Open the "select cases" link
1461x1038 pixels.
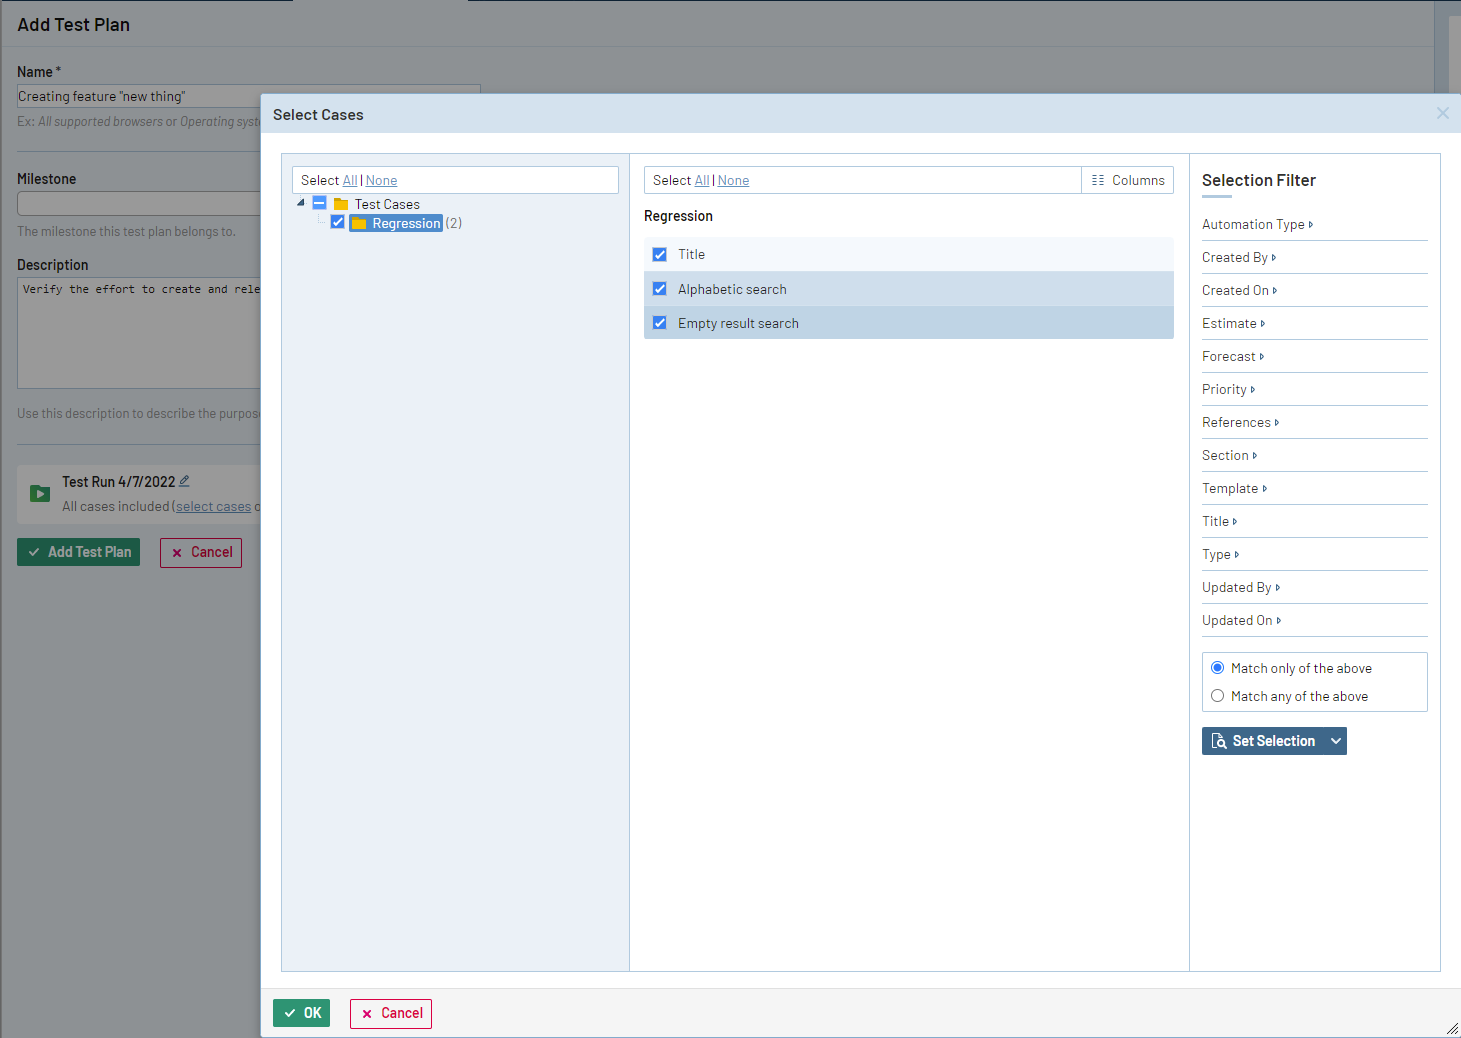pyautogui.click(x=213, y=506)
